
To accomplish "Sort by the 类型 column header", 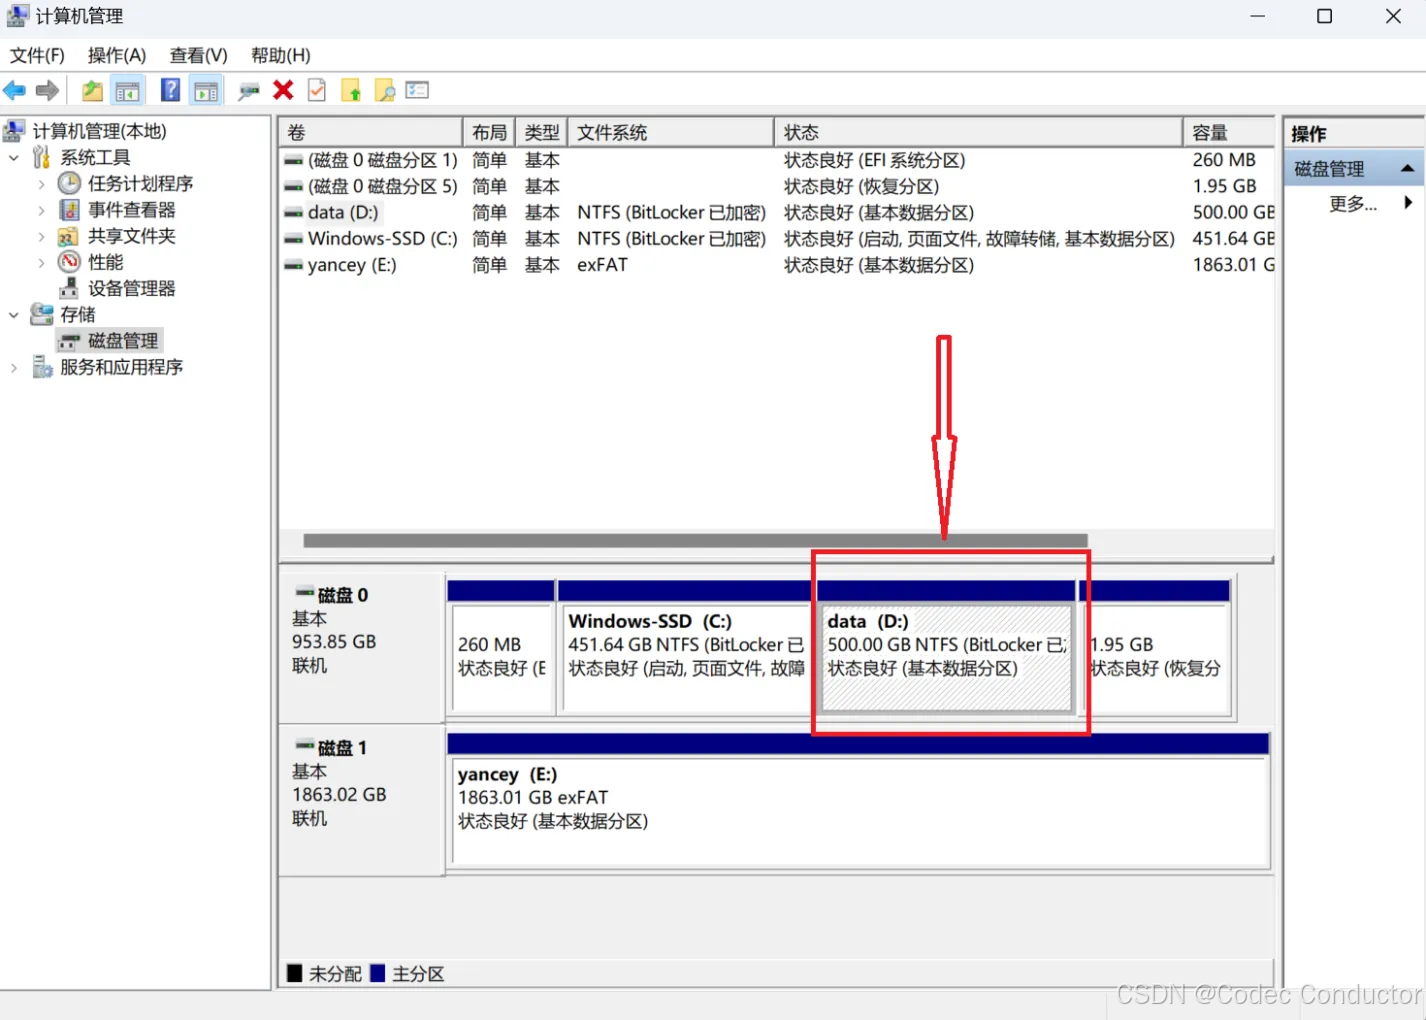I will pyautogui.click(x=542, y=132).
